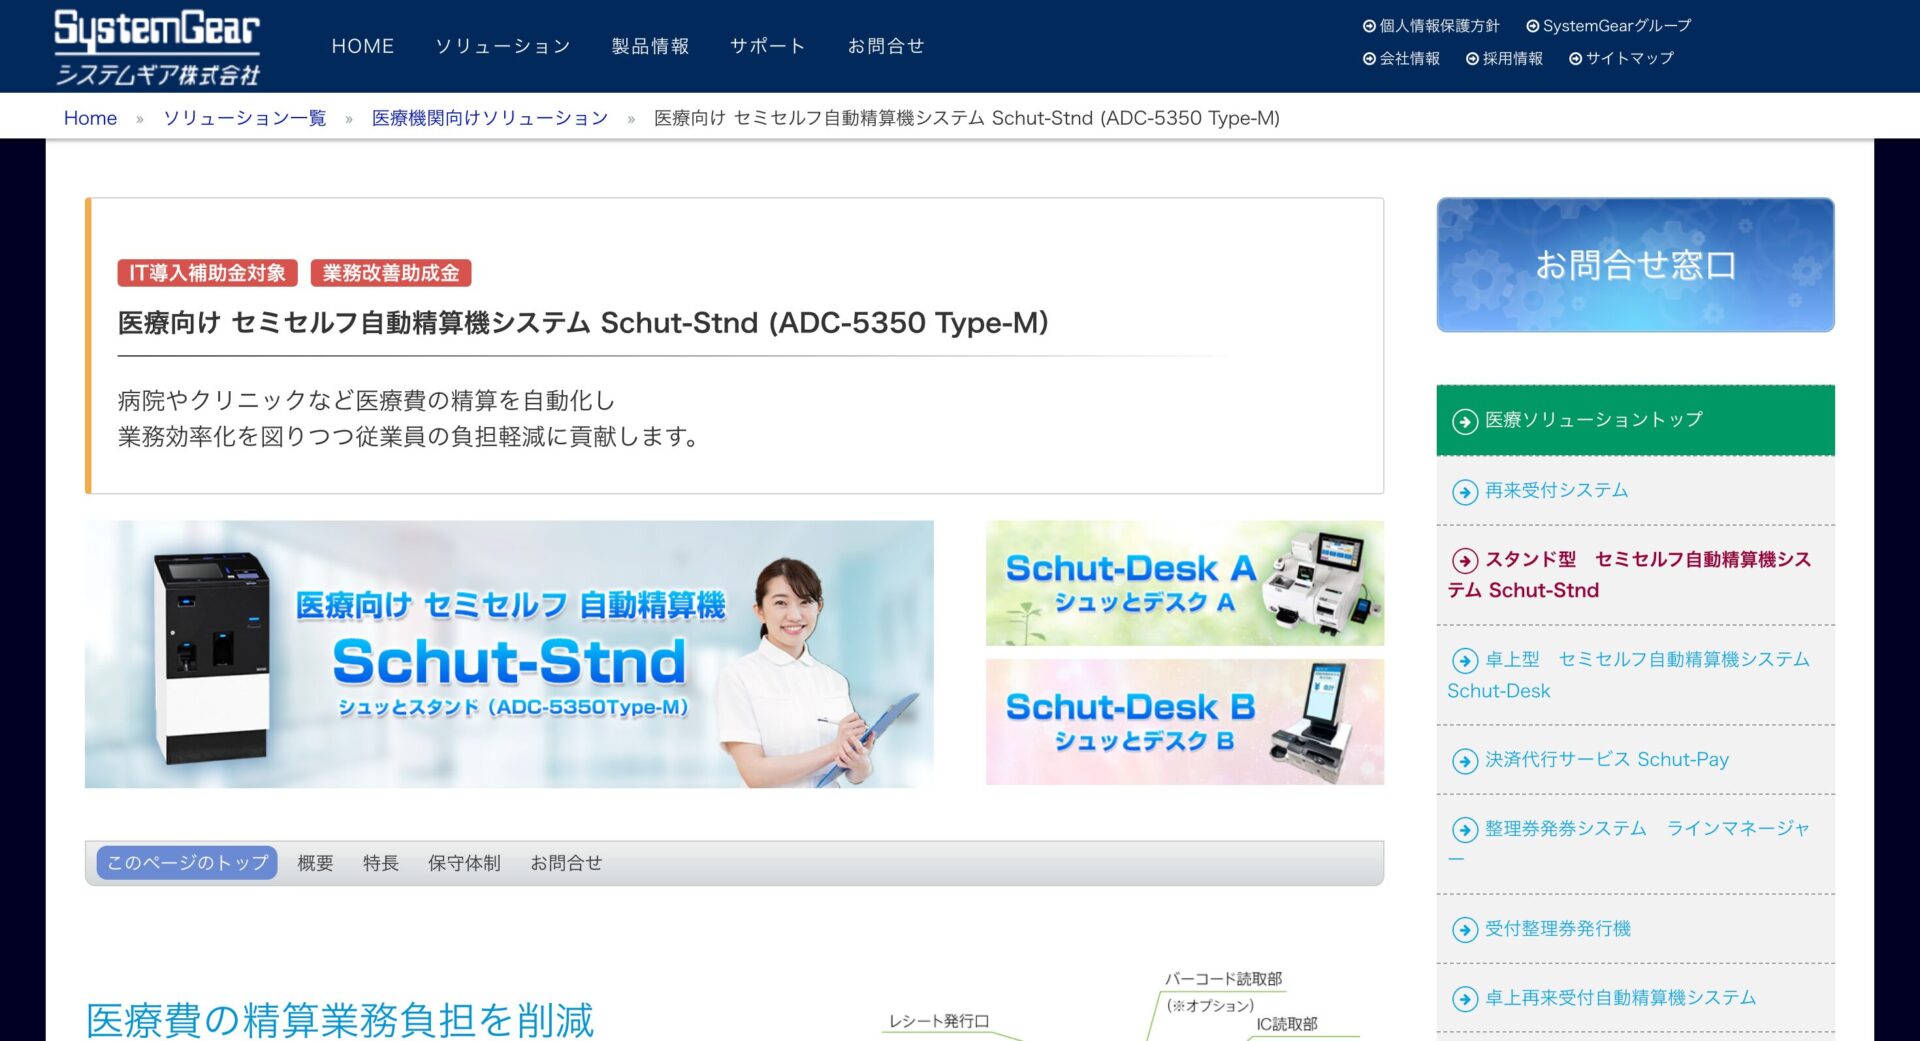Select the このページのトップ tab

[x=187, y=863]
